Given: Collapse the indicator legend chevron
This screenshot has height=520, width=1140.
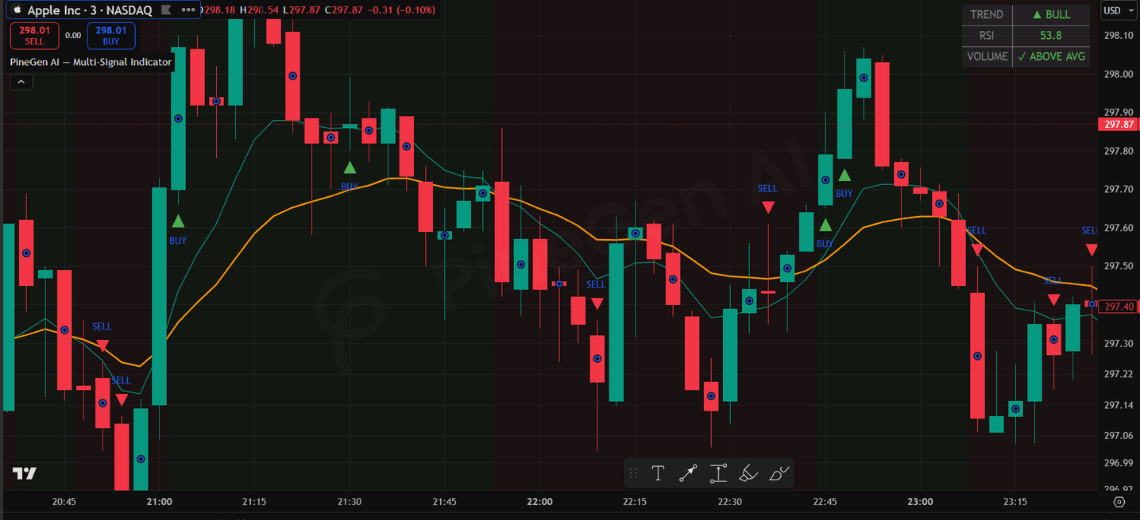Looking at the screenshot, I should click(20, 82).
